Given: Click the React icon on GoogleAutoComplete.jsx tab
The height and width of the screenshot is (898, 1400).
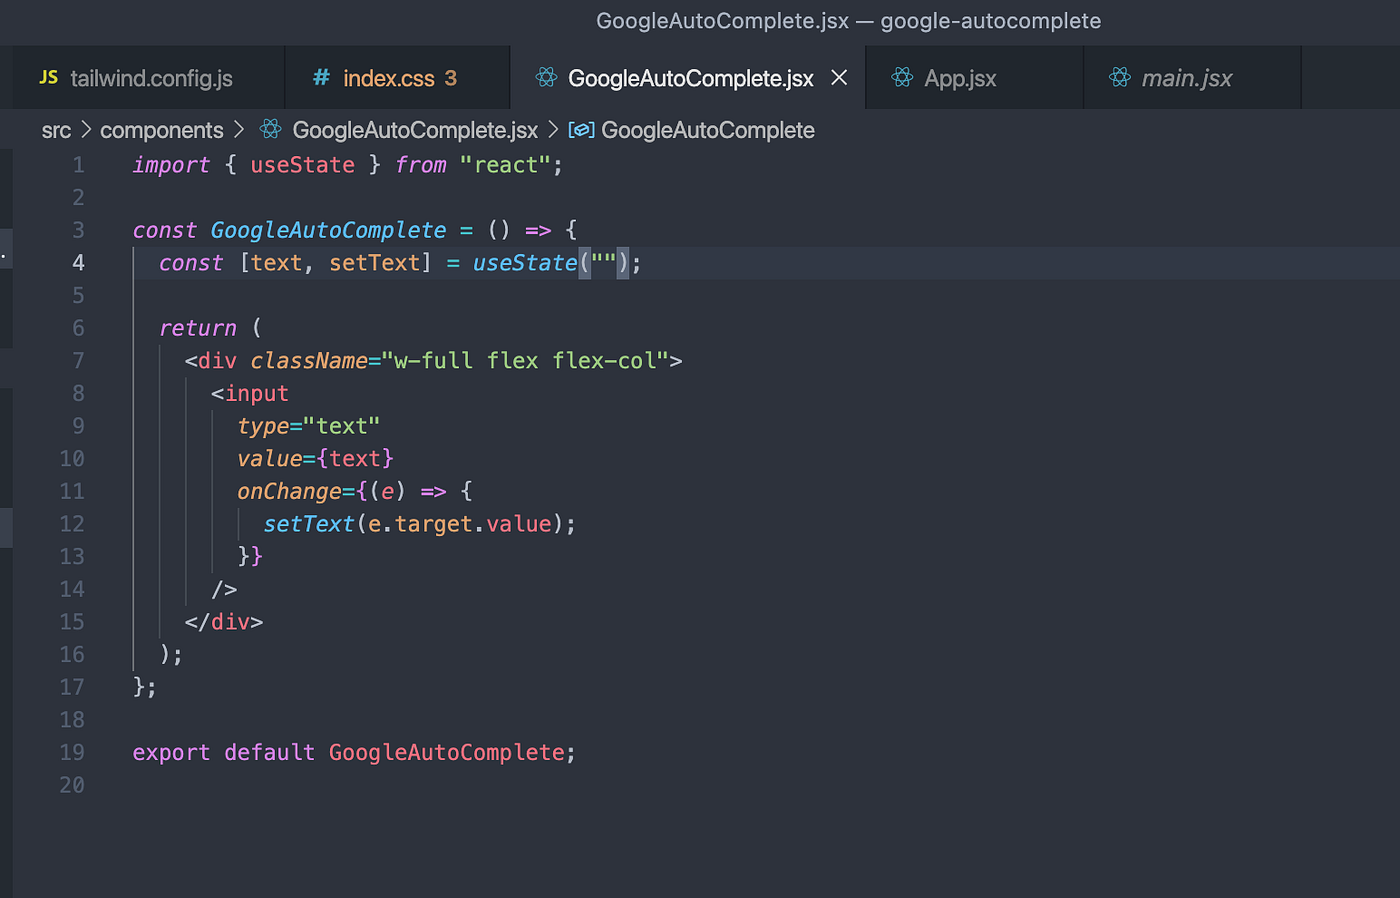Looking at the screenshot, I should 546,77.
